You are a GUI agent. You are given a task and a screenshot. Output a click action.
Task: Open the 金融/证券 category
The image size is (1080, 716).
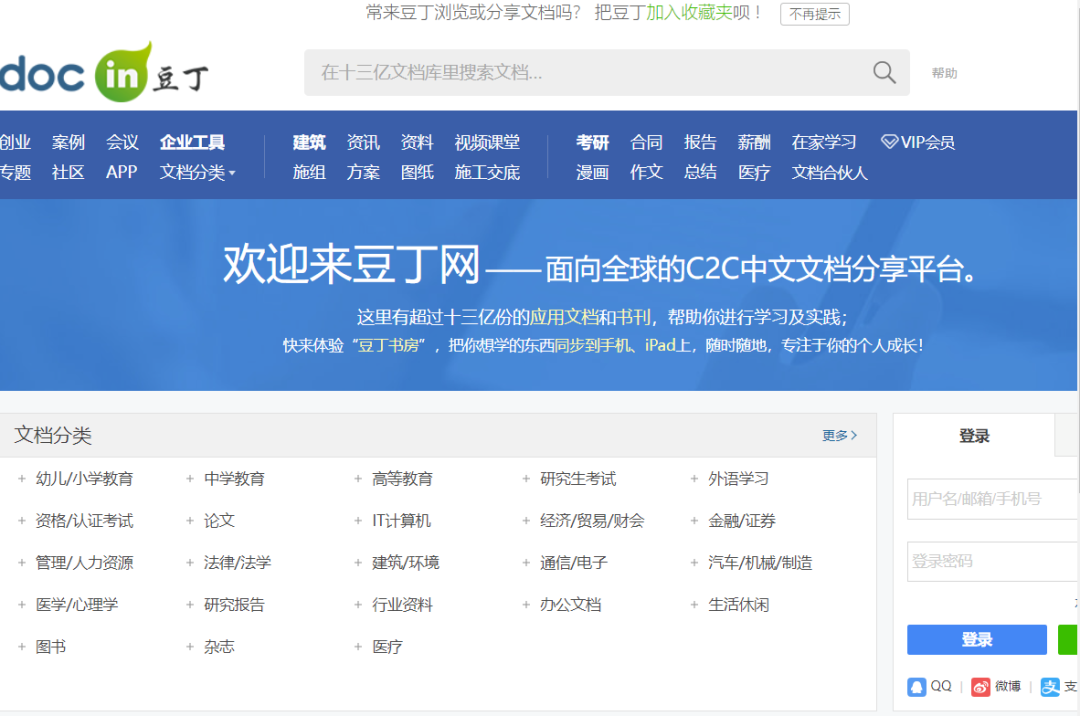pos(742,520)
